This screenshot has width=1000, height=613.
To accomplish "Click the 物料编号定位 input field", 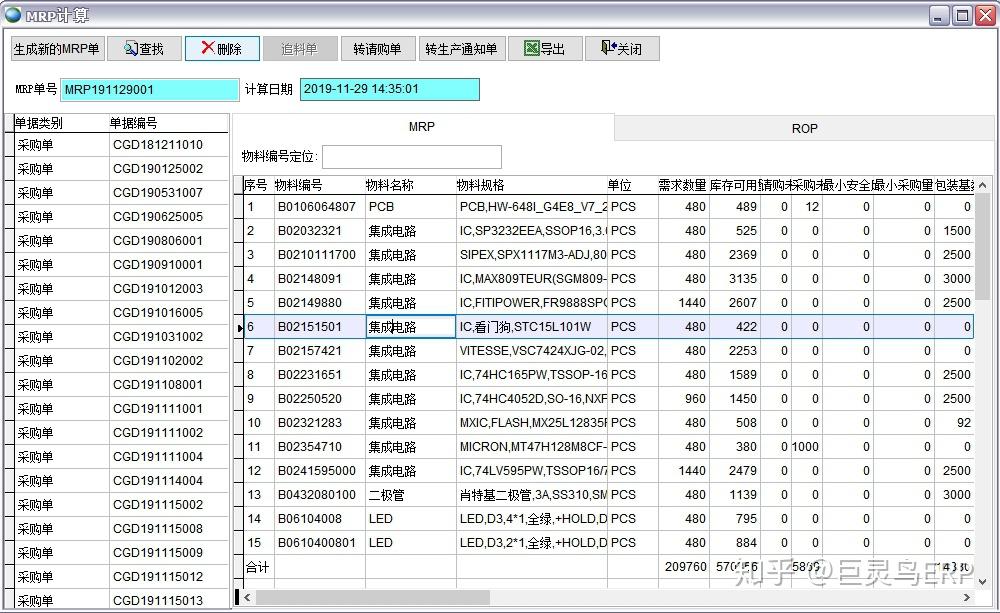I will 412,157.
